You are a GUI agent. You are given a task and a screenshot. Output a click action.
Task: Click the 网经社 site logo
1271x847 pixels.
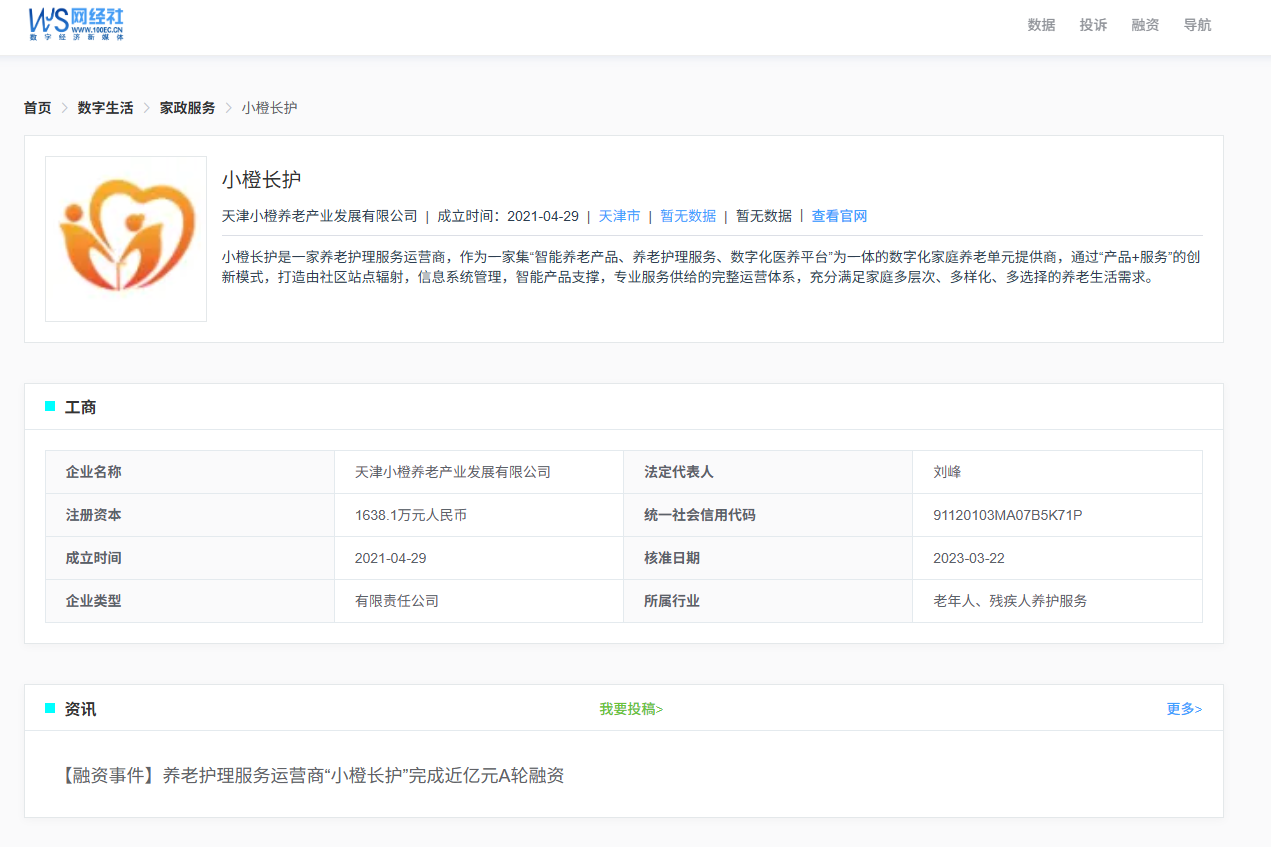76,23
